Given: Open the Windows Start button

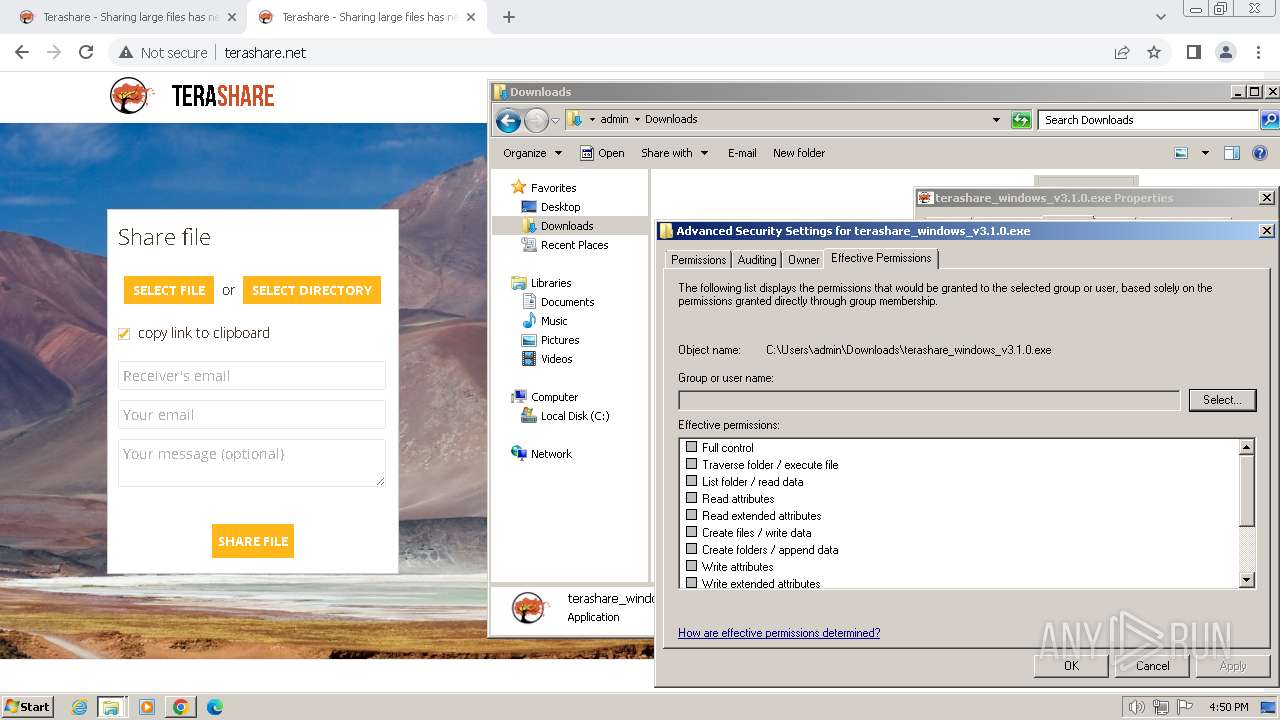Looking at the screenshot, I should pyautogui.click(x=27, y=707).
